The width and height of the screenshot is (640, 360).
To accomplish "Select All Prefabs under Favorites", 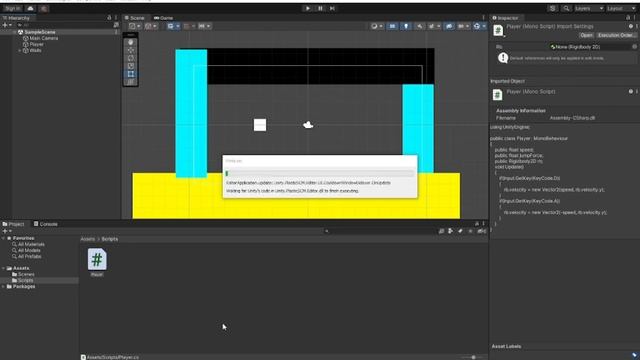I will point(29,256).
